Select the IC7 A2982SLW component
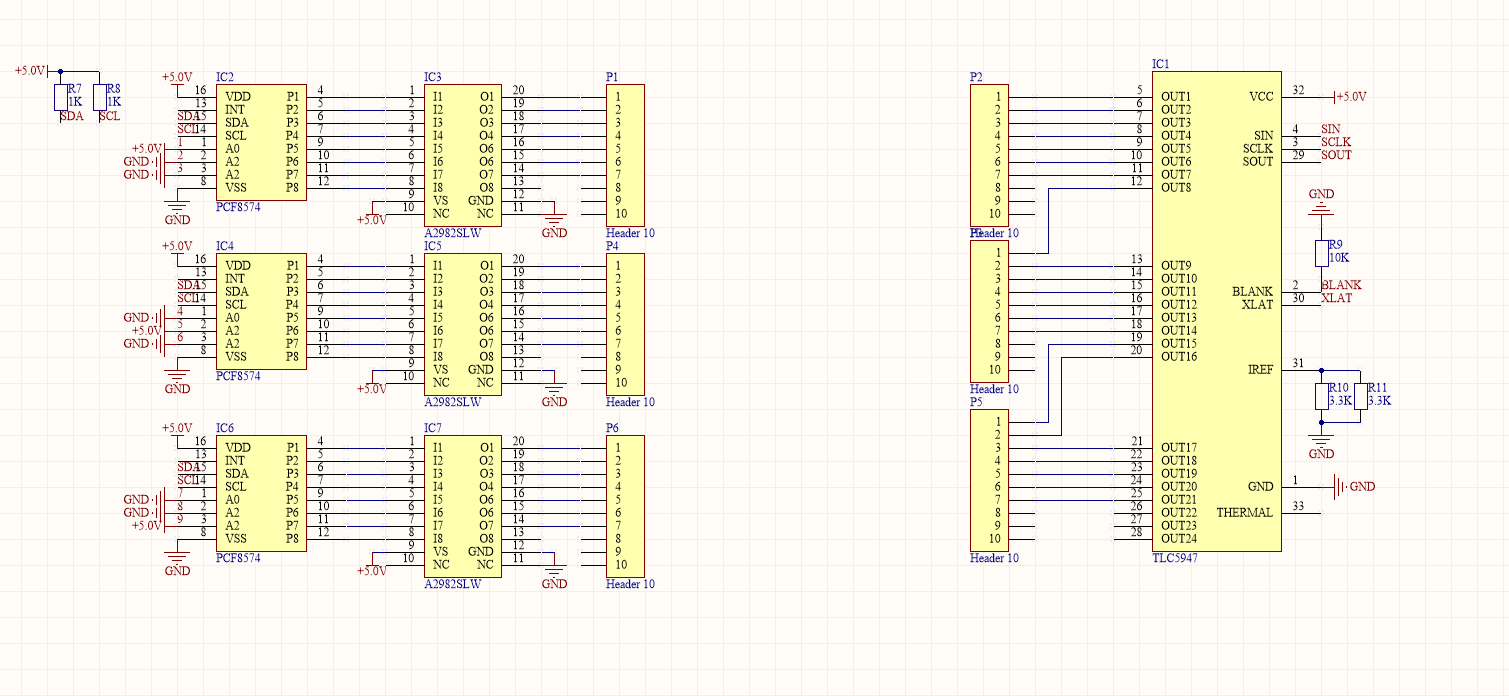1509x696 pixels. point(462,506)
